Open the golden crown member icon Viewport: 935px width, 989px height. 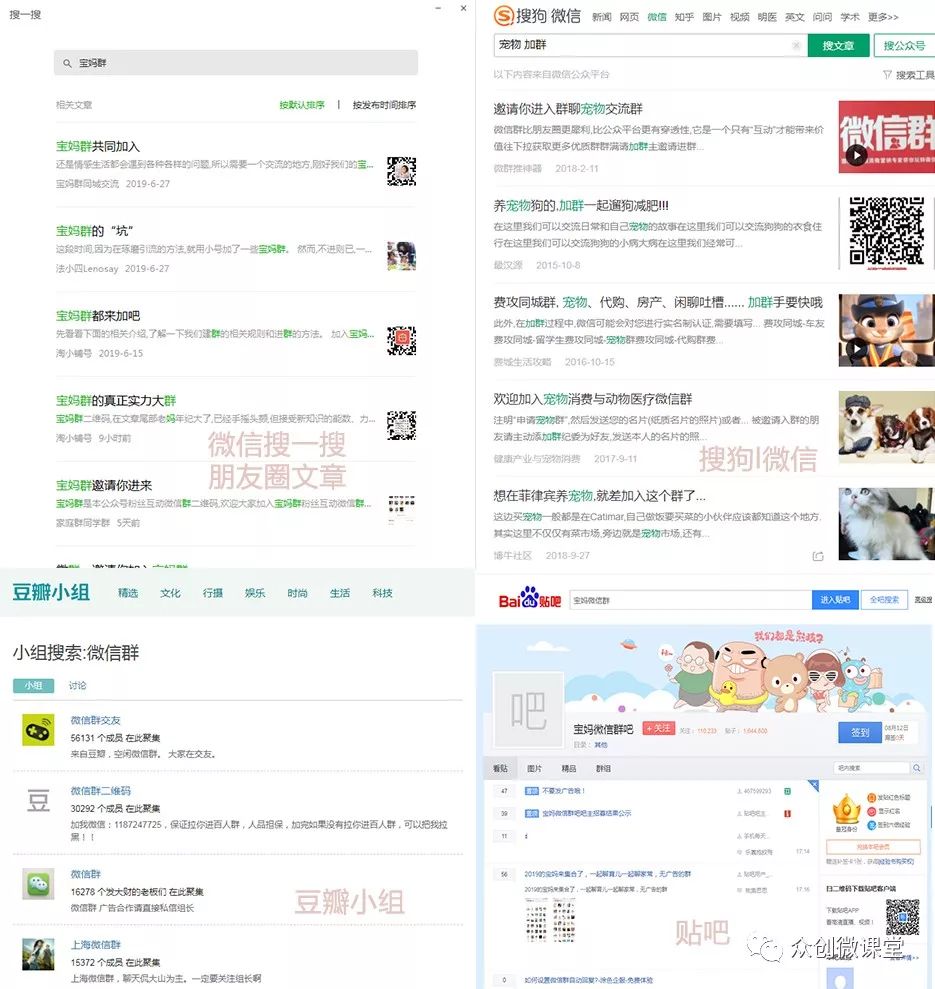tap(846, 809)
